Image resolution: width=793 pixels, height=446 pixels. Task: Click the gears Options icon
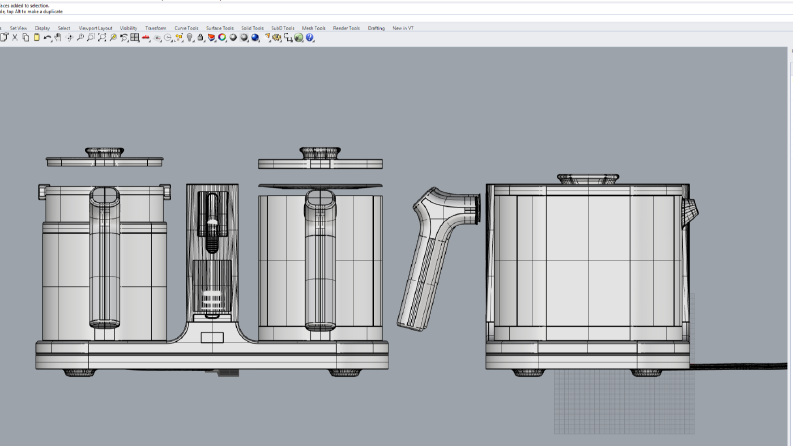point(277,37)
